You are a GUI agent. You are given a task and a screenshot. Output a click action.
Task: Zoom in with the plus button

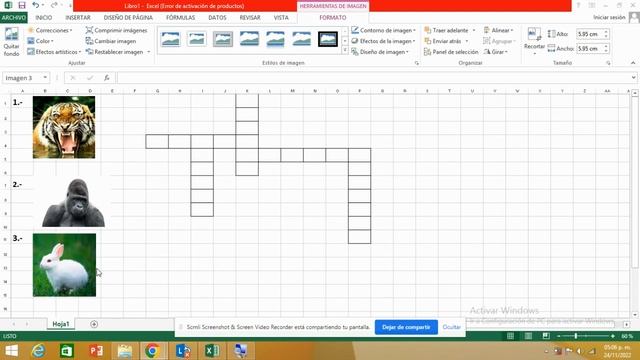613,336
